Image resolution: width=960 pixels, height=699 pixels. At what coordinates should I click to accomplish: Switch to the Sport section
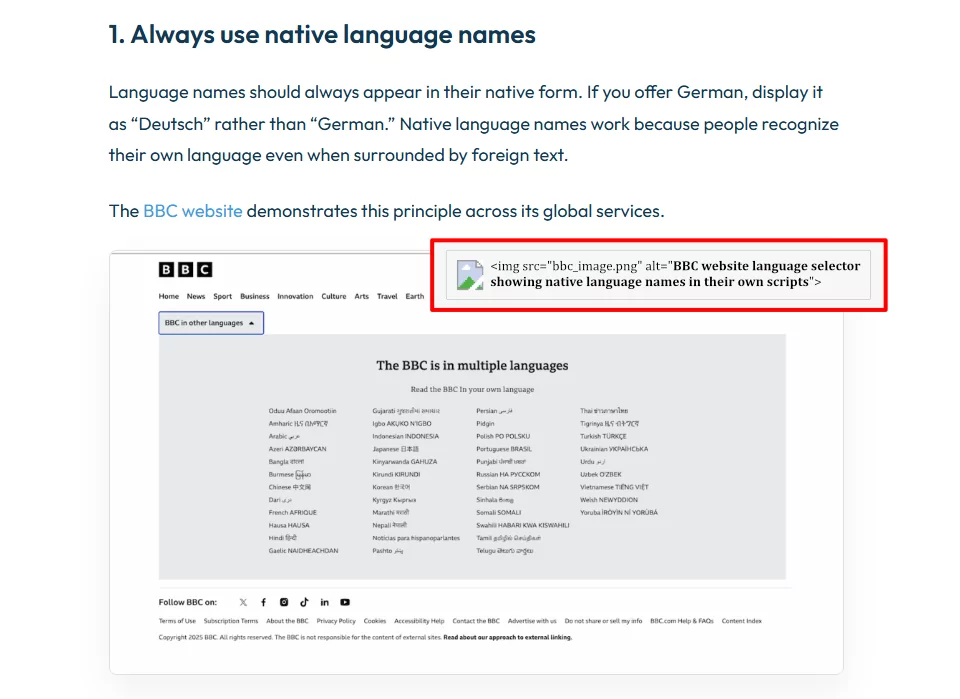222,296
